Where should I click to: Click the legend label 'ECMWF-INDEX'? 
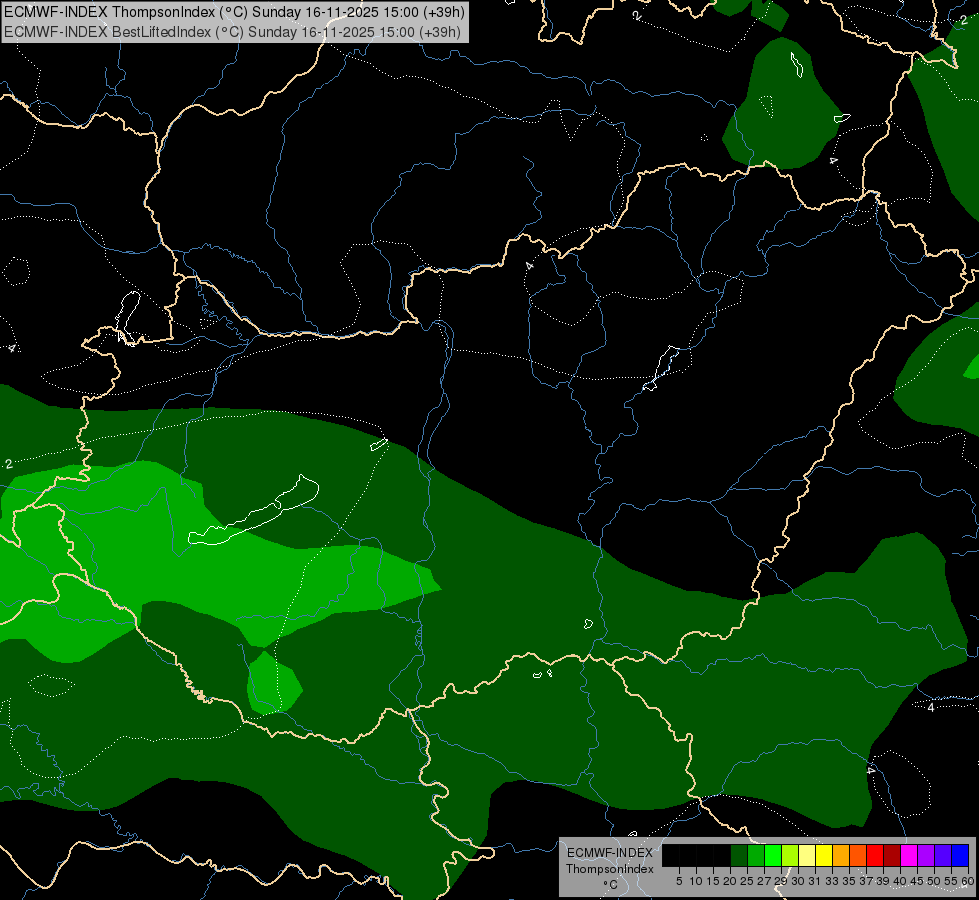[610, 853]
